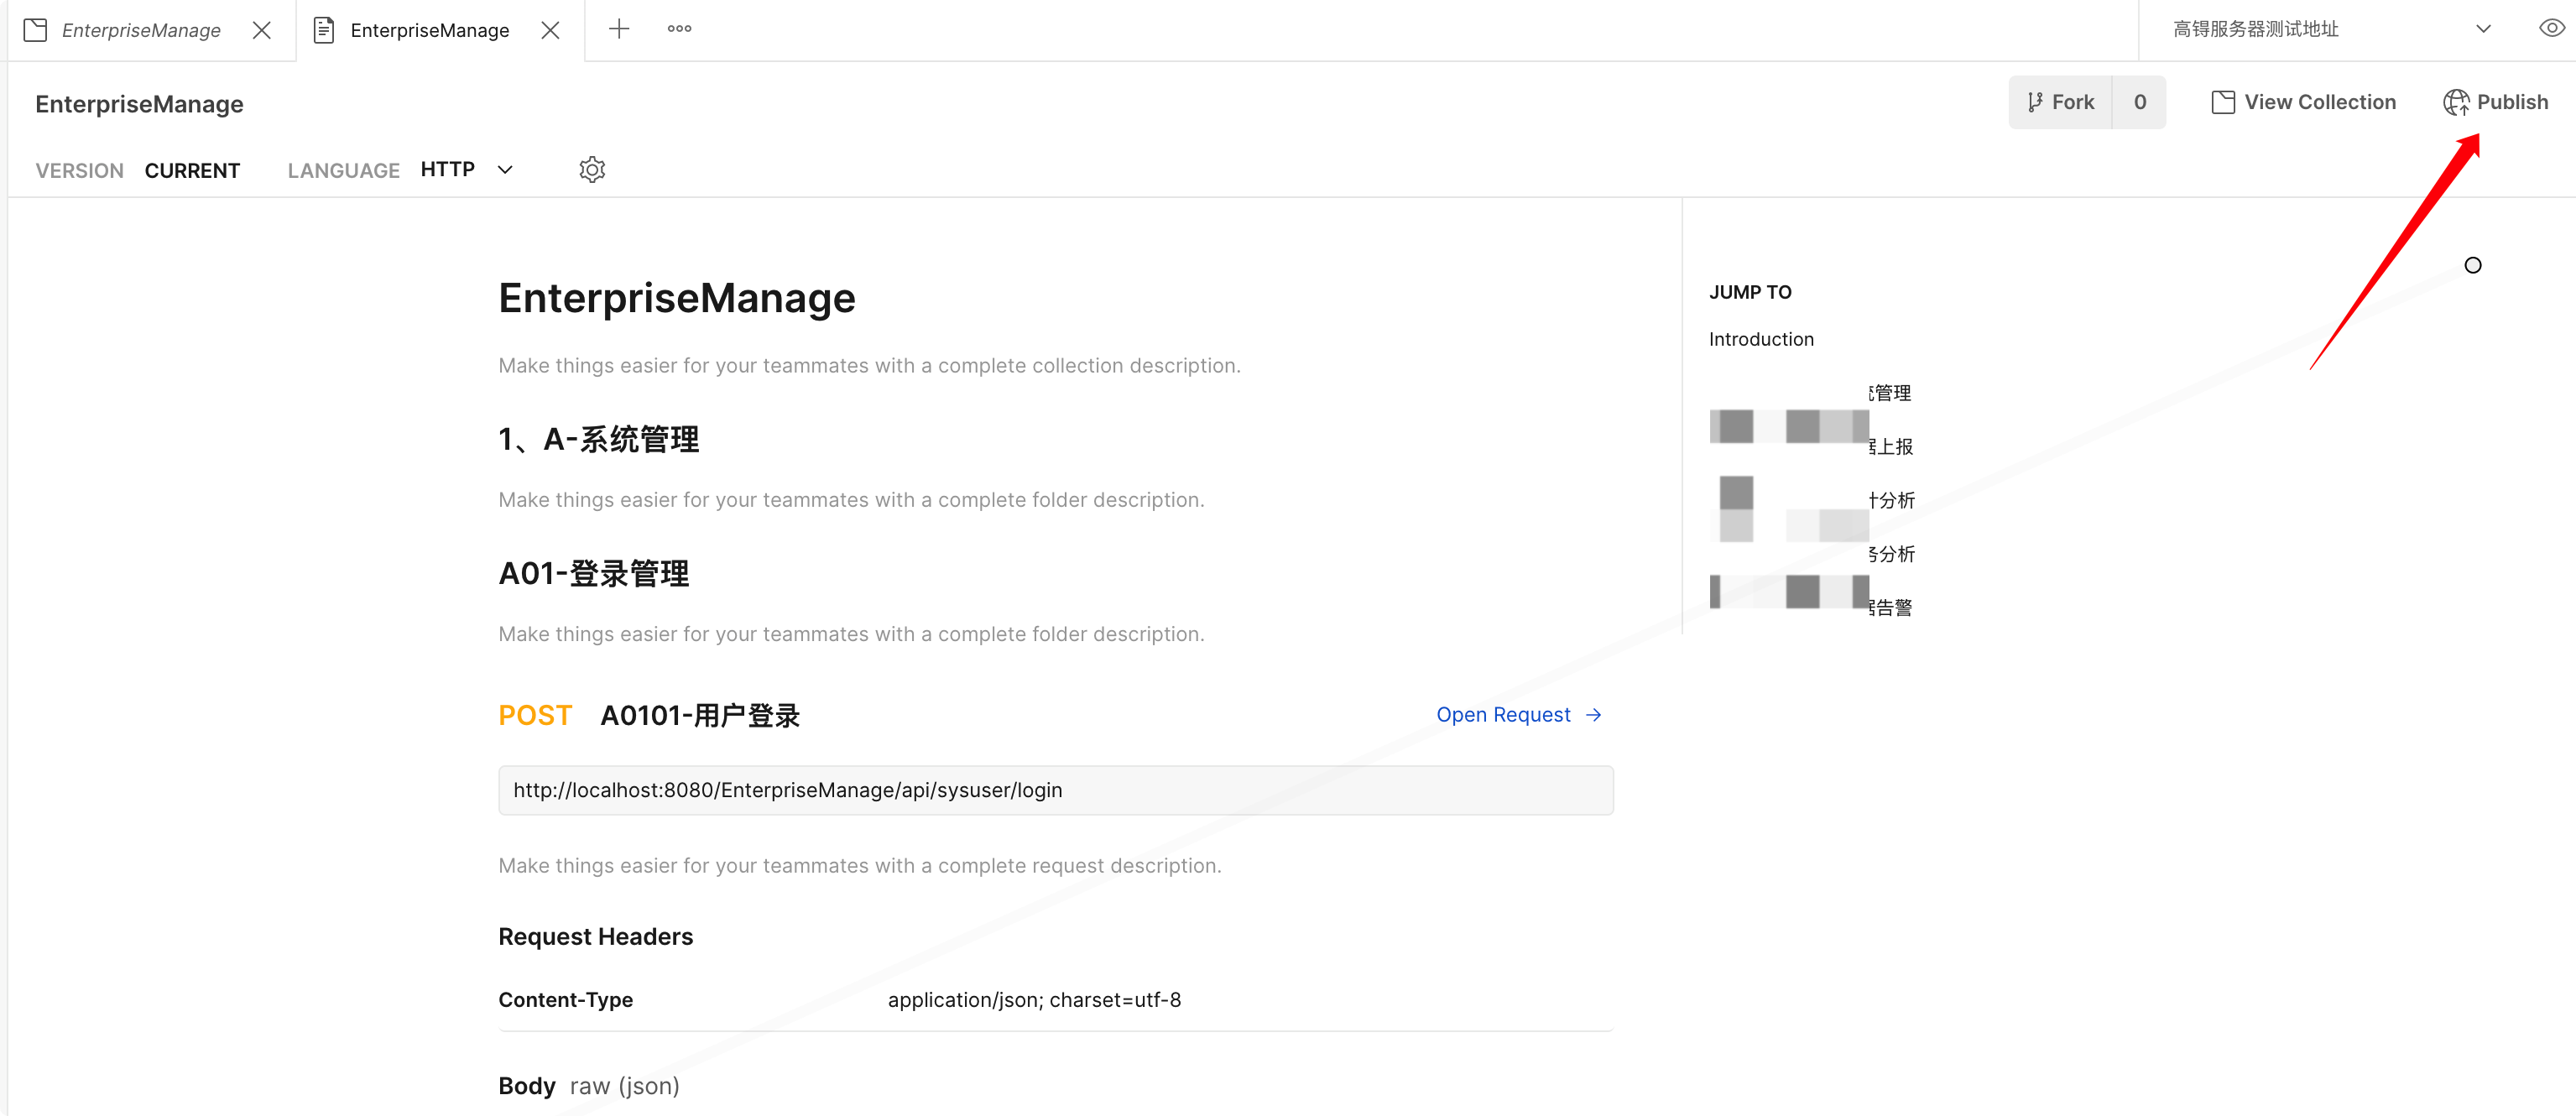Toggle CURRENT version selection
The height and width of the screenshot is (1116, 2576).
[x=192, y=170]
